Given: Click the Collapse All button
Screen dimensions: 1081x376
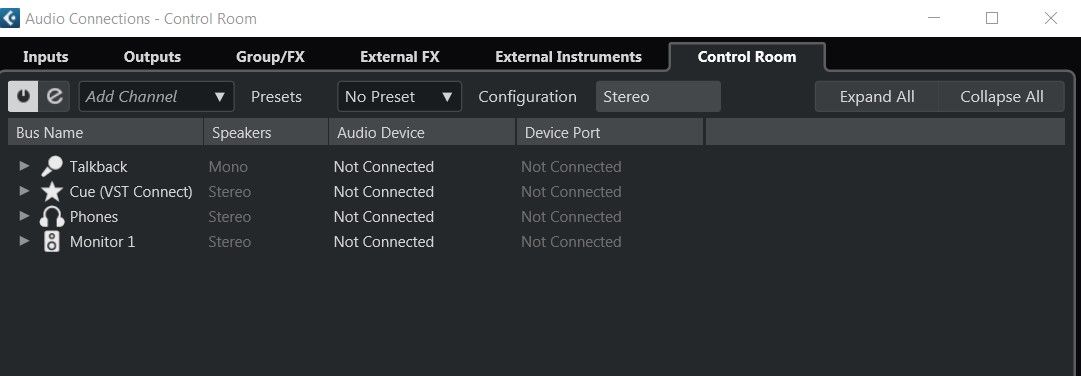Looking at the screenshot, I should 1002,97.
